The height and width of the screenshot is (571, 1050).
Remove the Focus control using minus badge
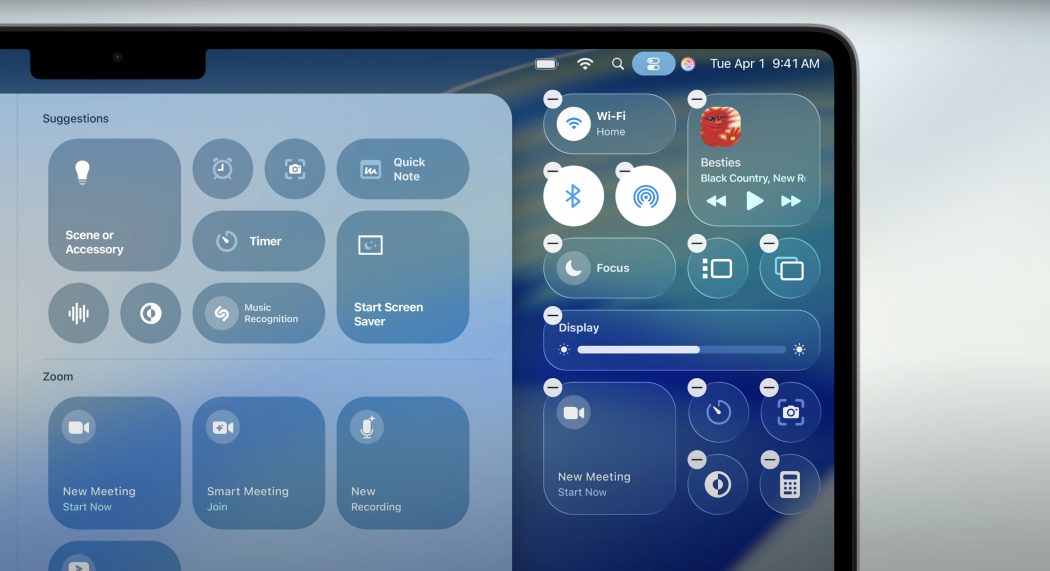[553, 243]
